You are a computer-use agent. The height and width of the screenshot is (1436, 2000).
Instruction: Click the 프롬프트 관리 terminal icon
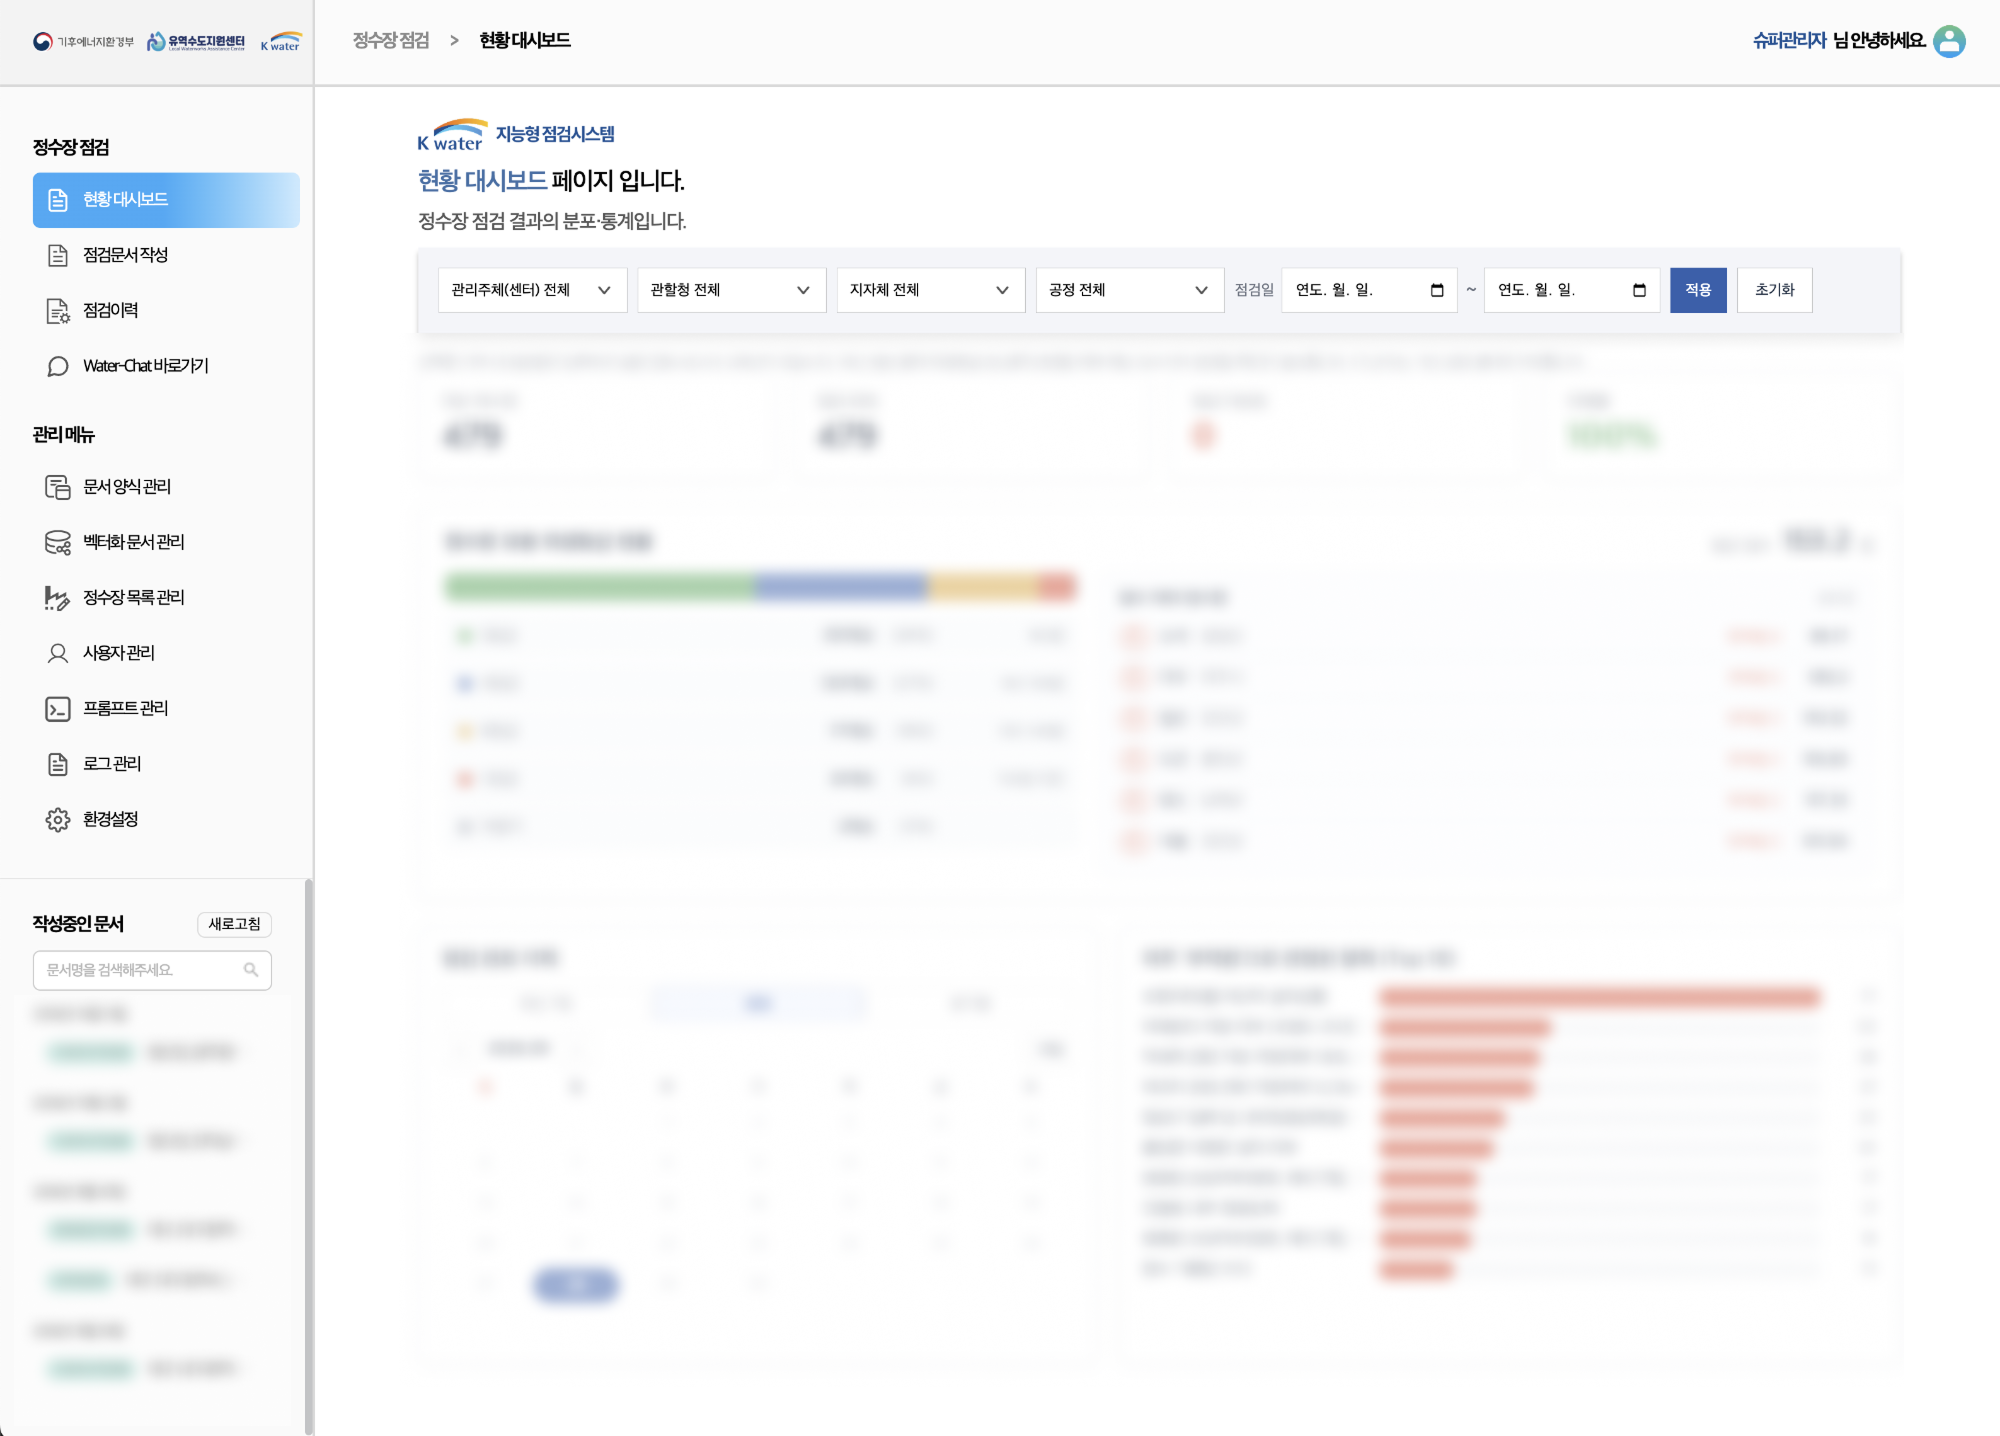tap(58, 709)
